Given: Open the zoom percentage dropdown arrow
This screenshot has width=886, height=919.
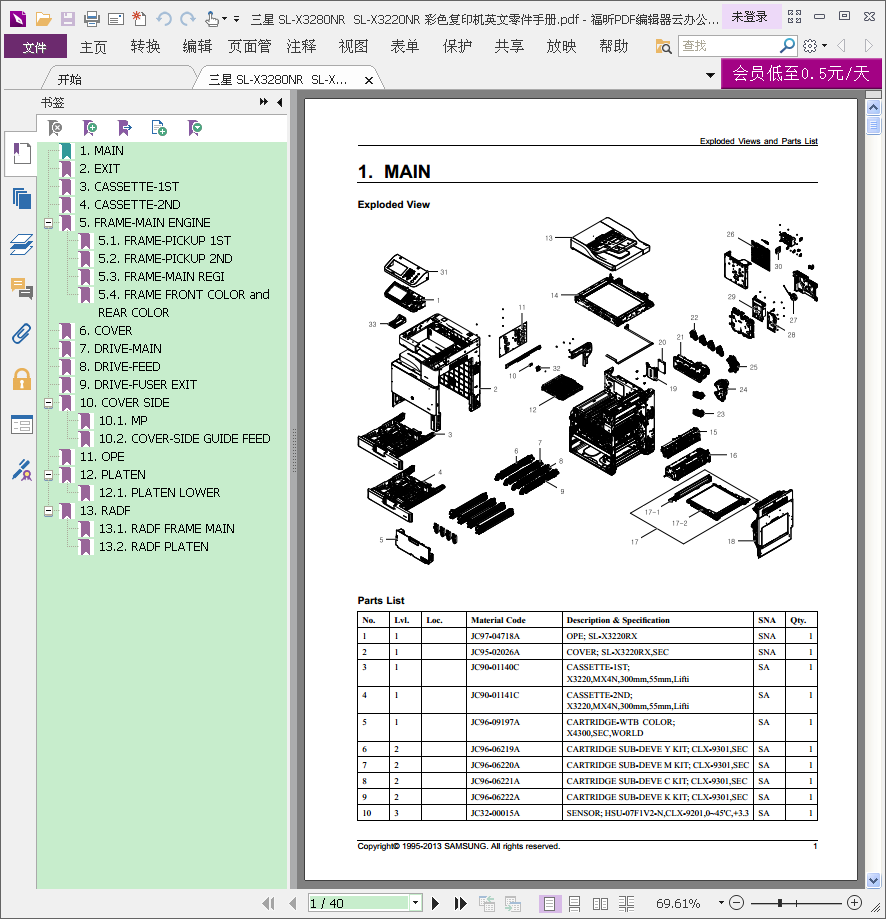Looking at the screenshot, I should click(721, 903).
